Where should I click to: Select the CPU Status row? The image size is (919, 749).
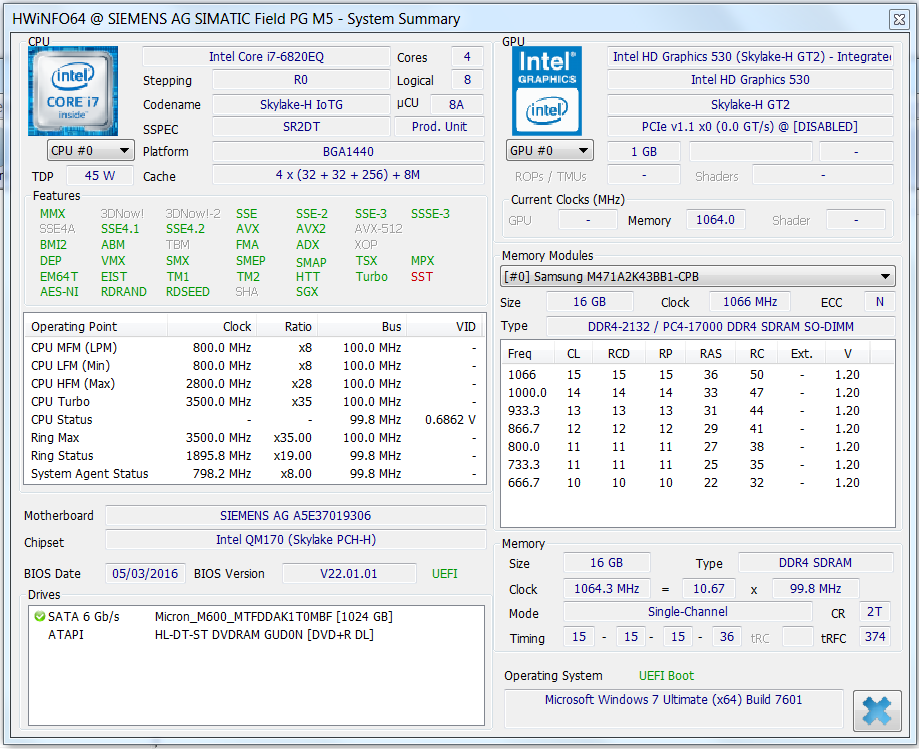[254, 420]
